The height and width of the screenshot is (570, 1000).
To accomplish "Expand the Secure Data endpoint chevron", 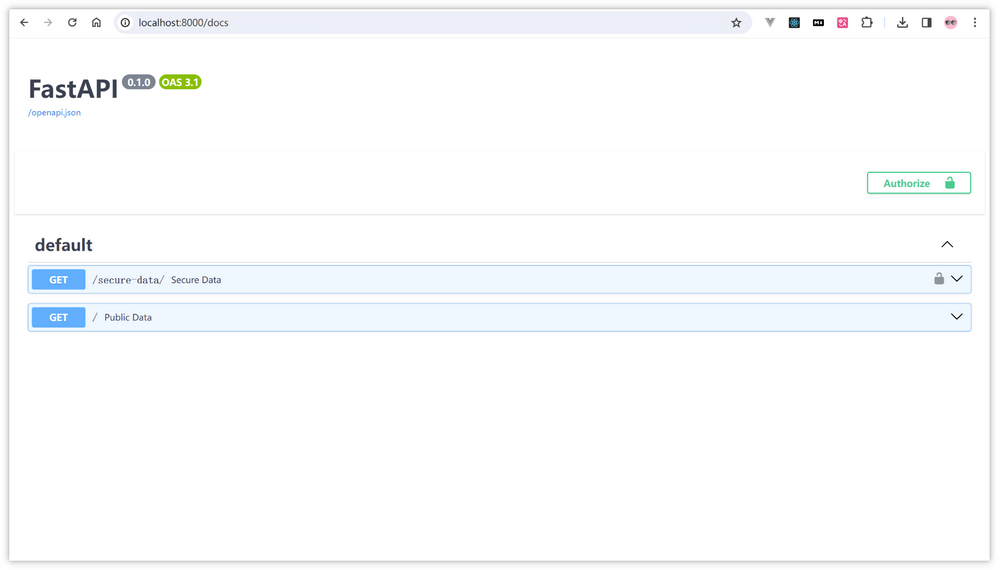I will [x=957, y=279].
